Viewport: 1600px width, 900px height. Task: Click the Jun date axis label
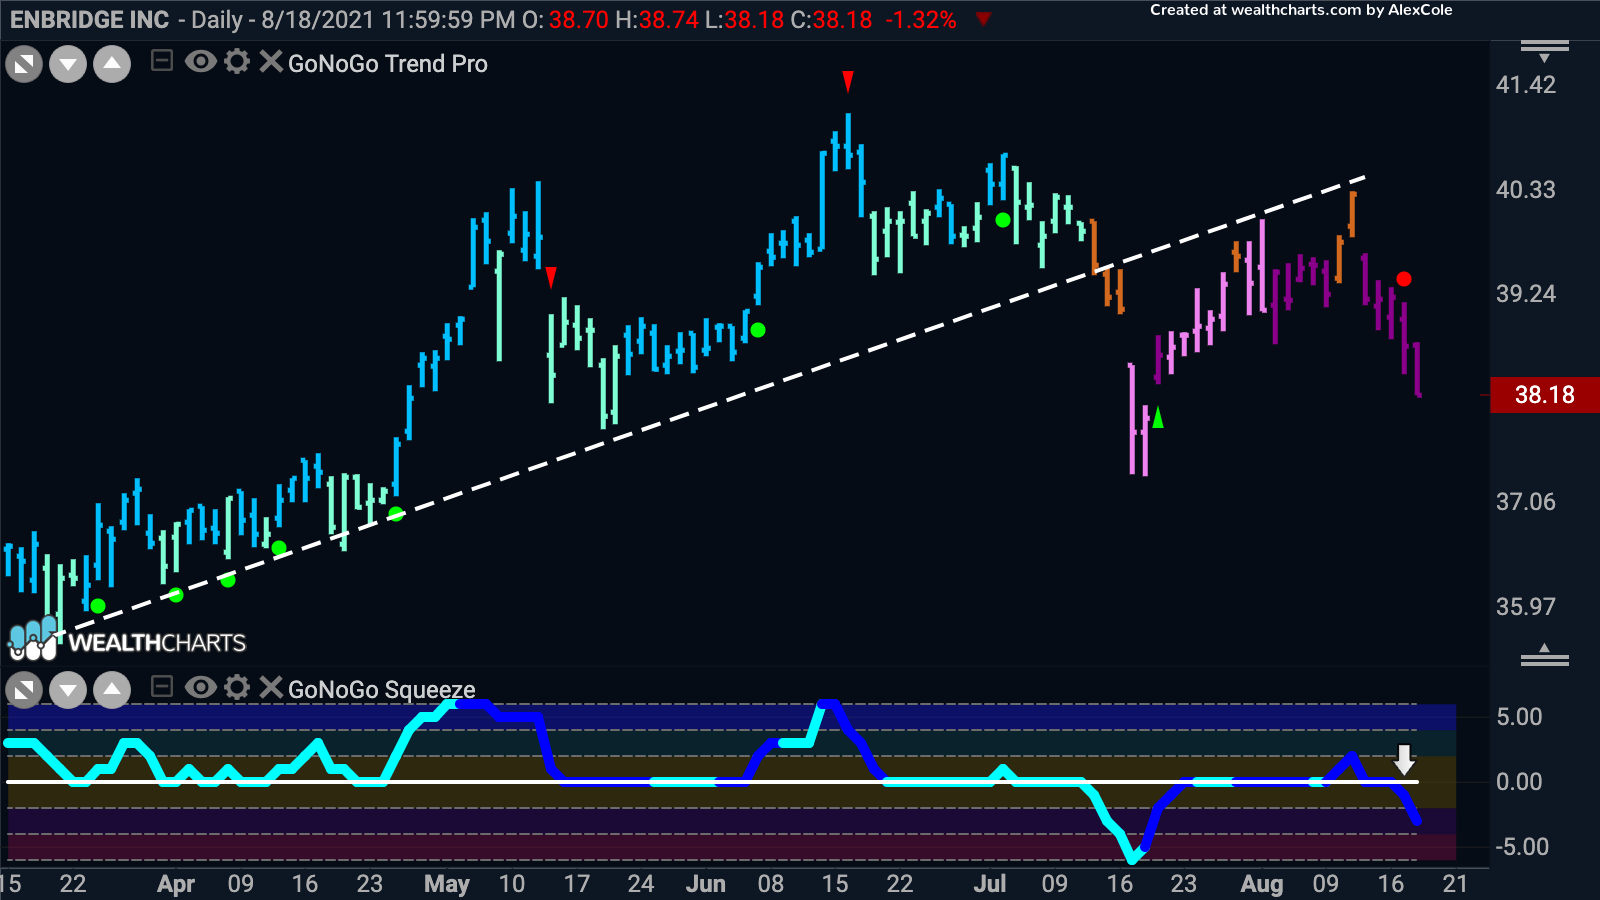[x=706, y=884]
